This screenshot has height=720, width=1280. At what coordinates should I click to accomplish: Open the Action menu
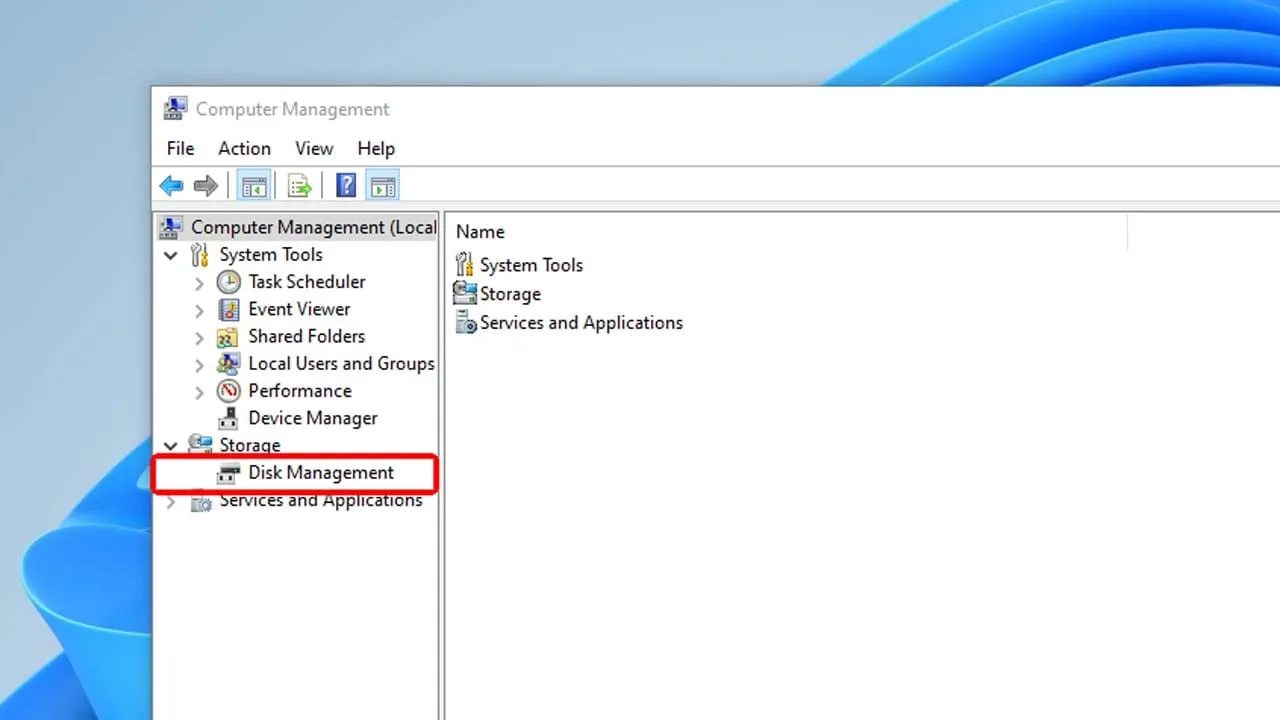coord(244,148)
